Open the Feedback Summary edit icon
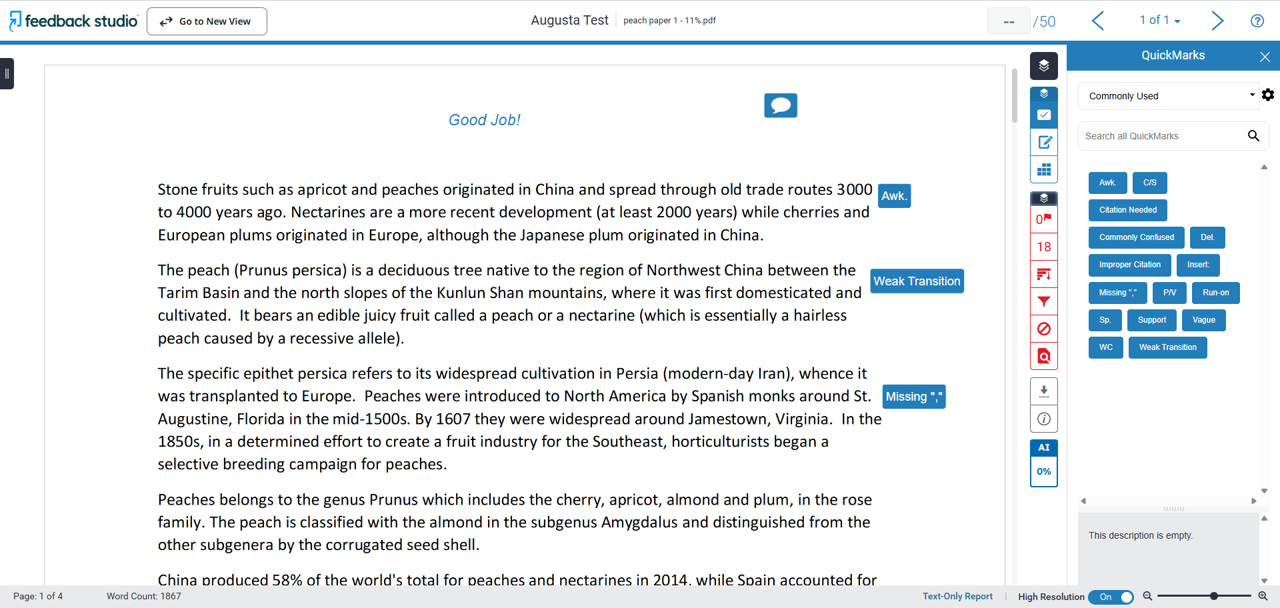 (1043, 143)
